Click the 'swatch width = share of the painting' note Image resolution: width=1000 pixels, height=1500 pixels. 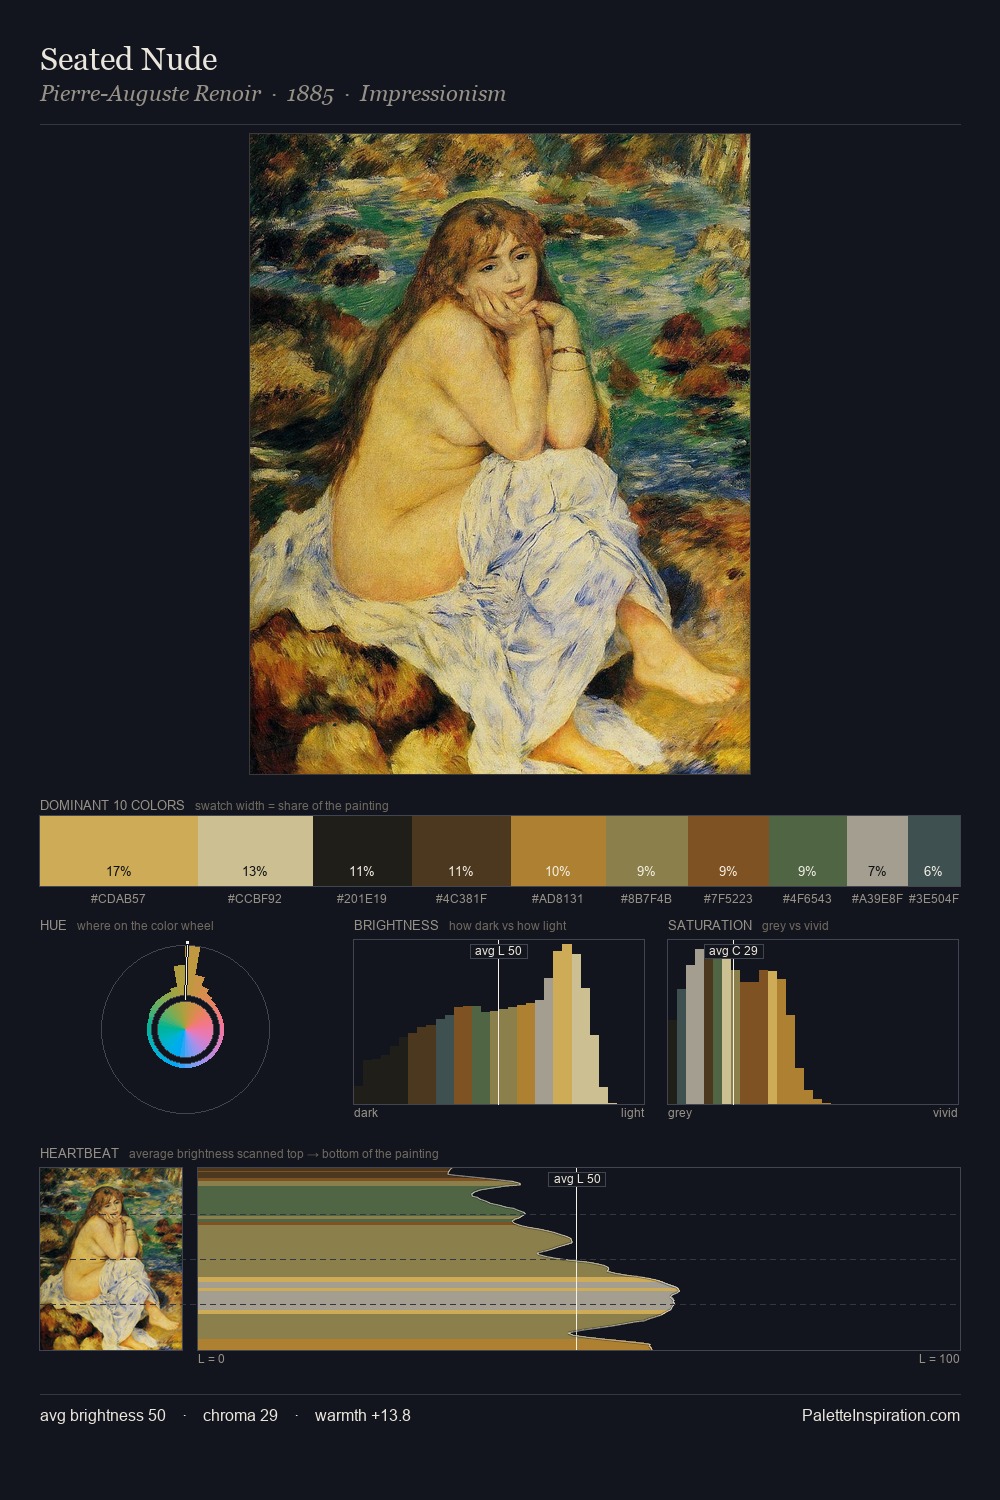[x=292, y=806]
